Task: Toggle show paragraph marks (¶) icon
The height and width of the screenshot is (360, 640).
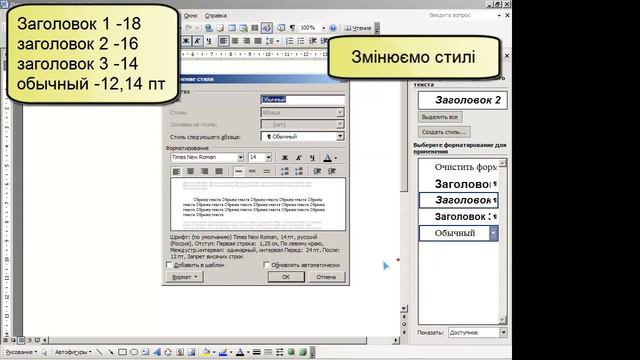Action: [292, 28]
